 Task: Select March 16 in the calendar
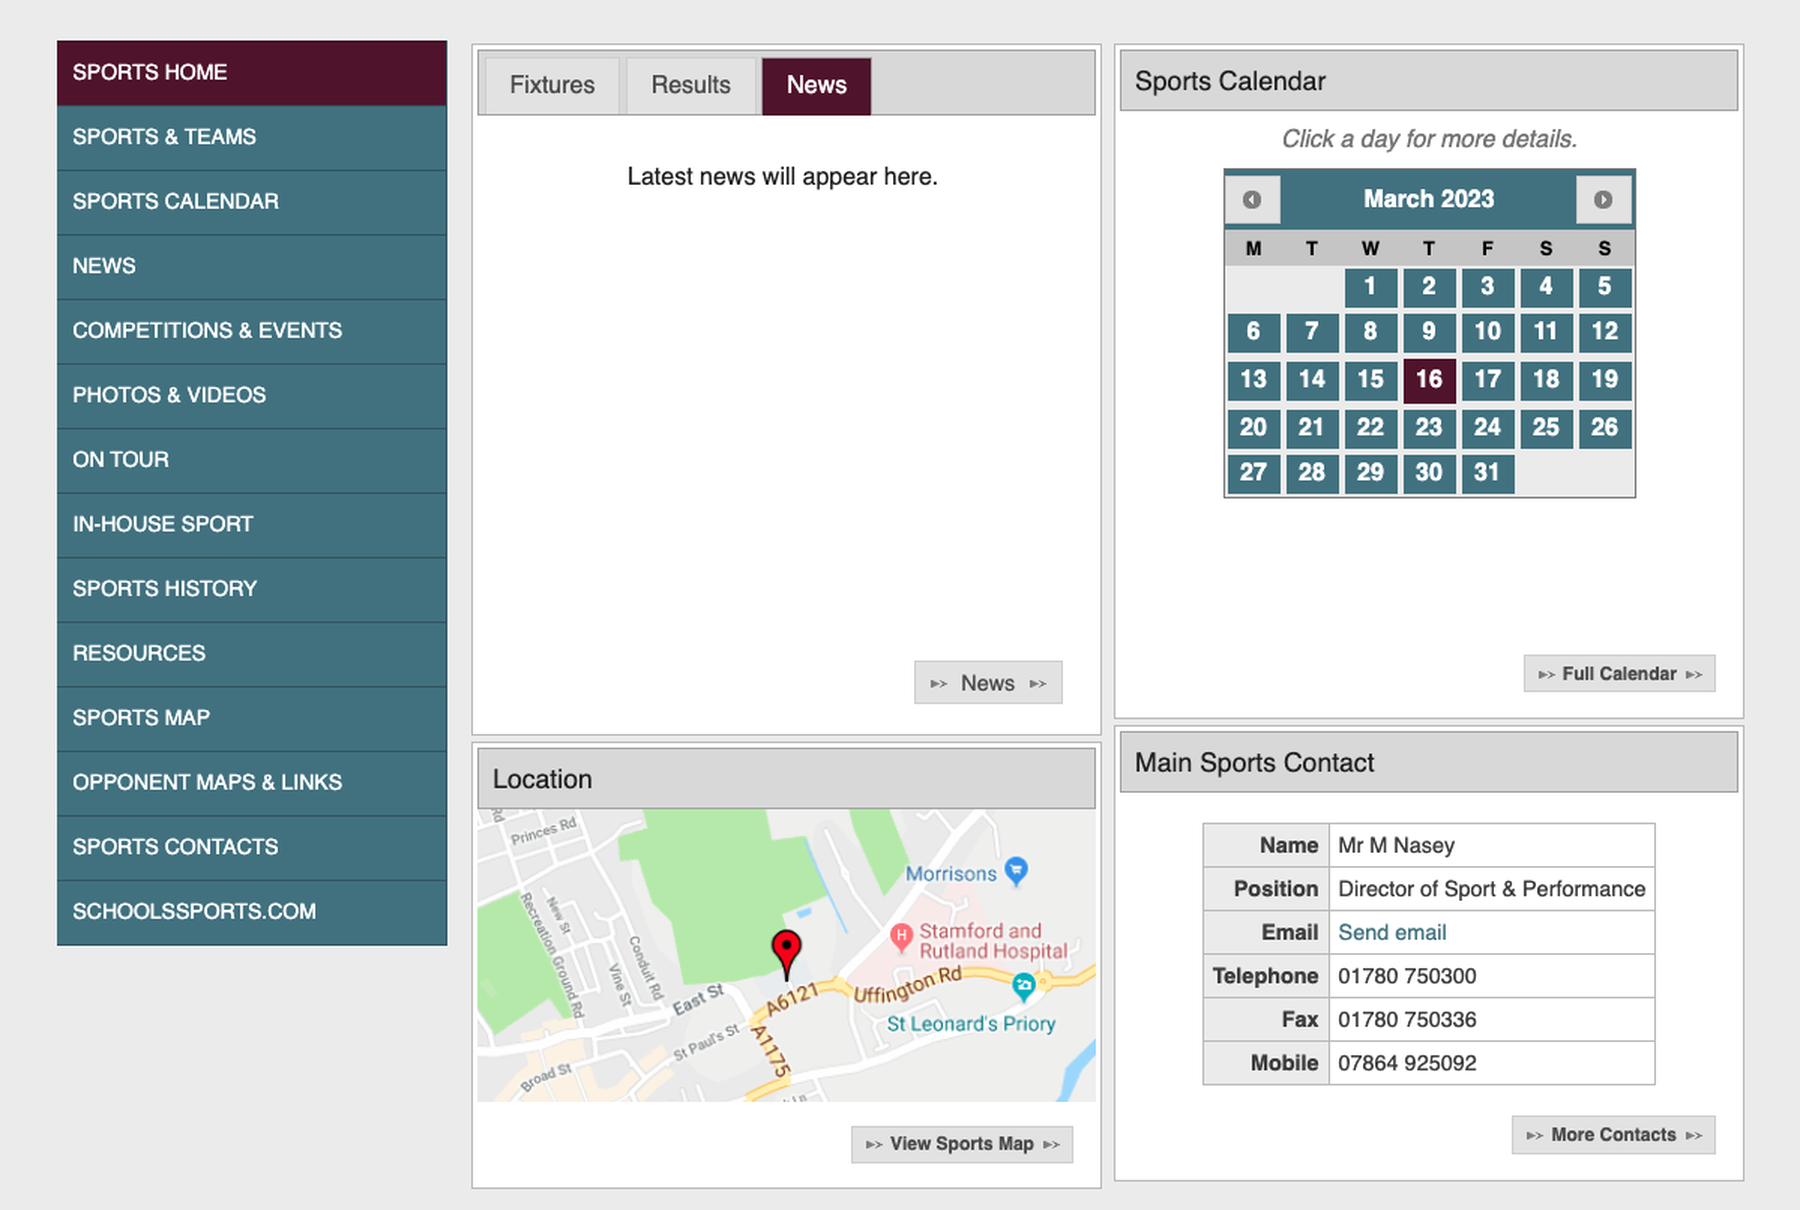pos(1428,380)
